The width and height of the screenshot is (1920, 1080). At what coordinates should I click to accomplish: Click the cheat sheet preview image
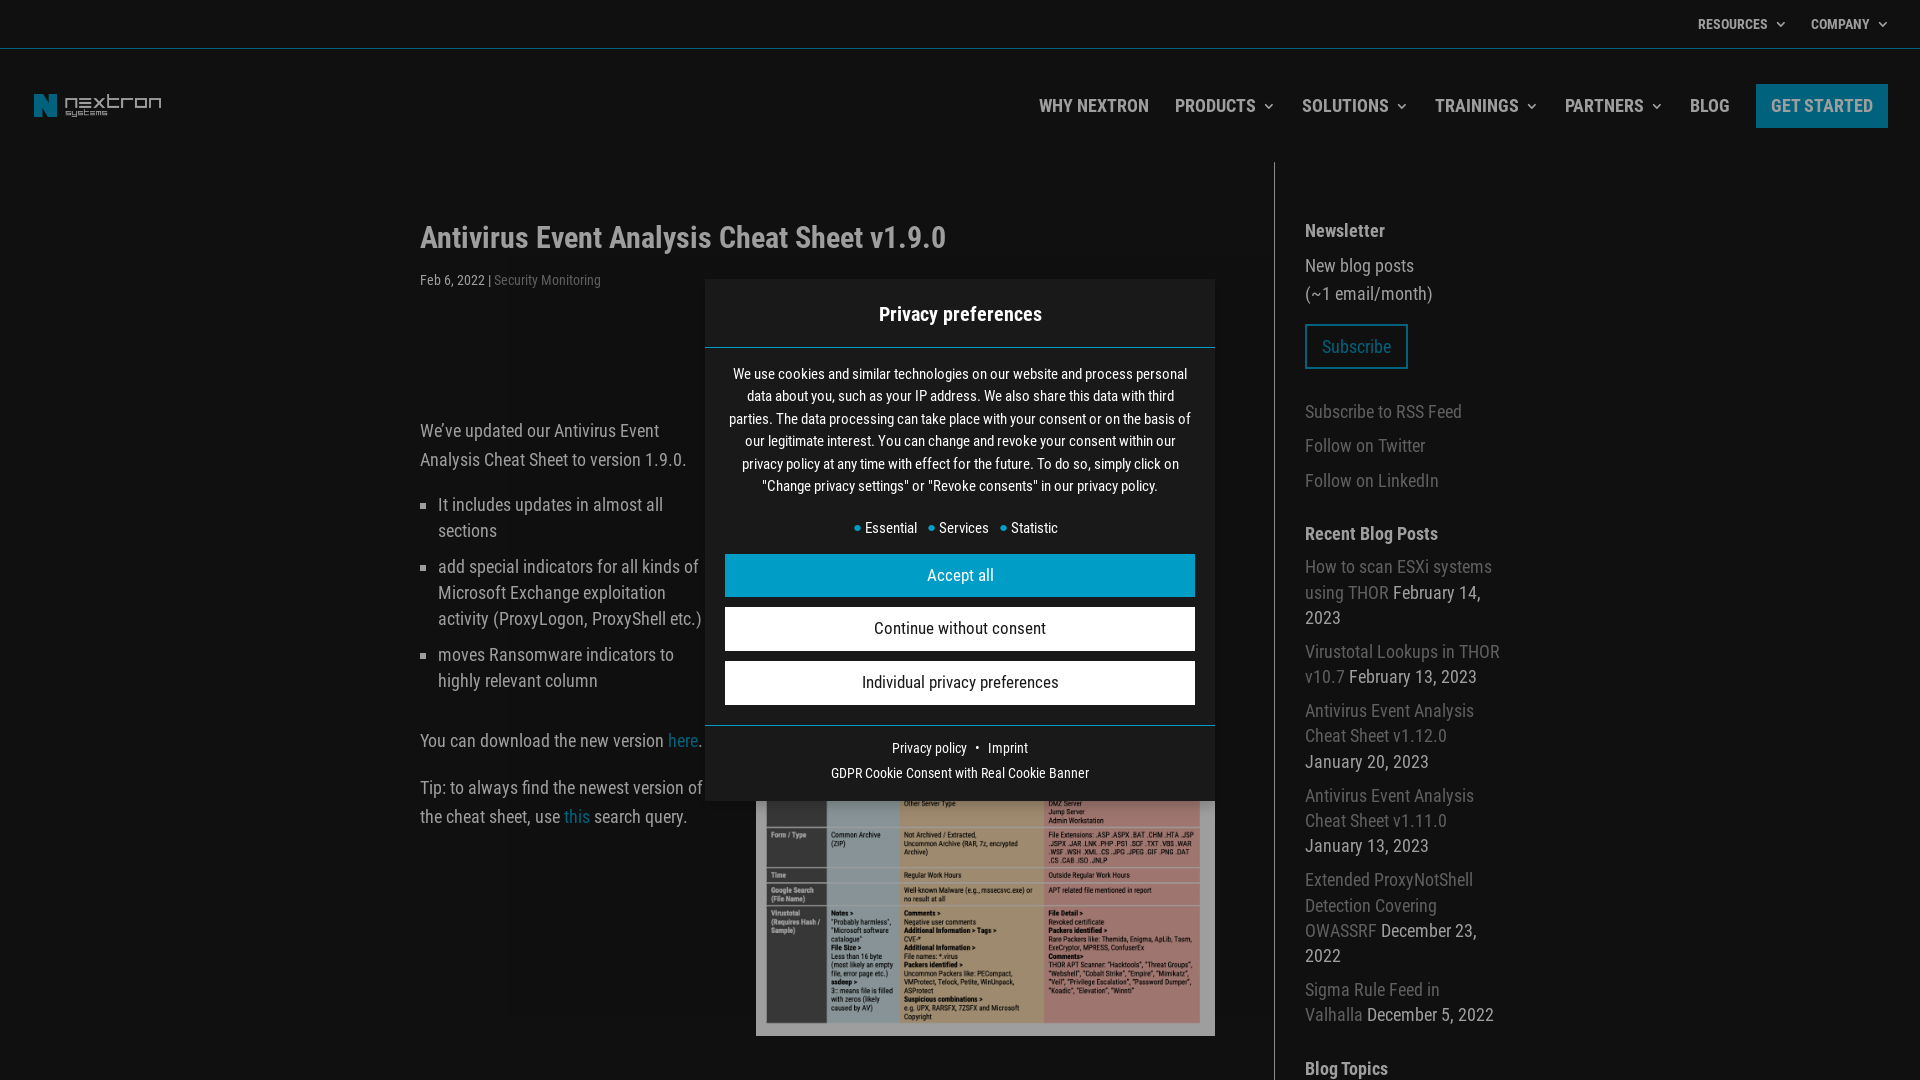(984, 918)
